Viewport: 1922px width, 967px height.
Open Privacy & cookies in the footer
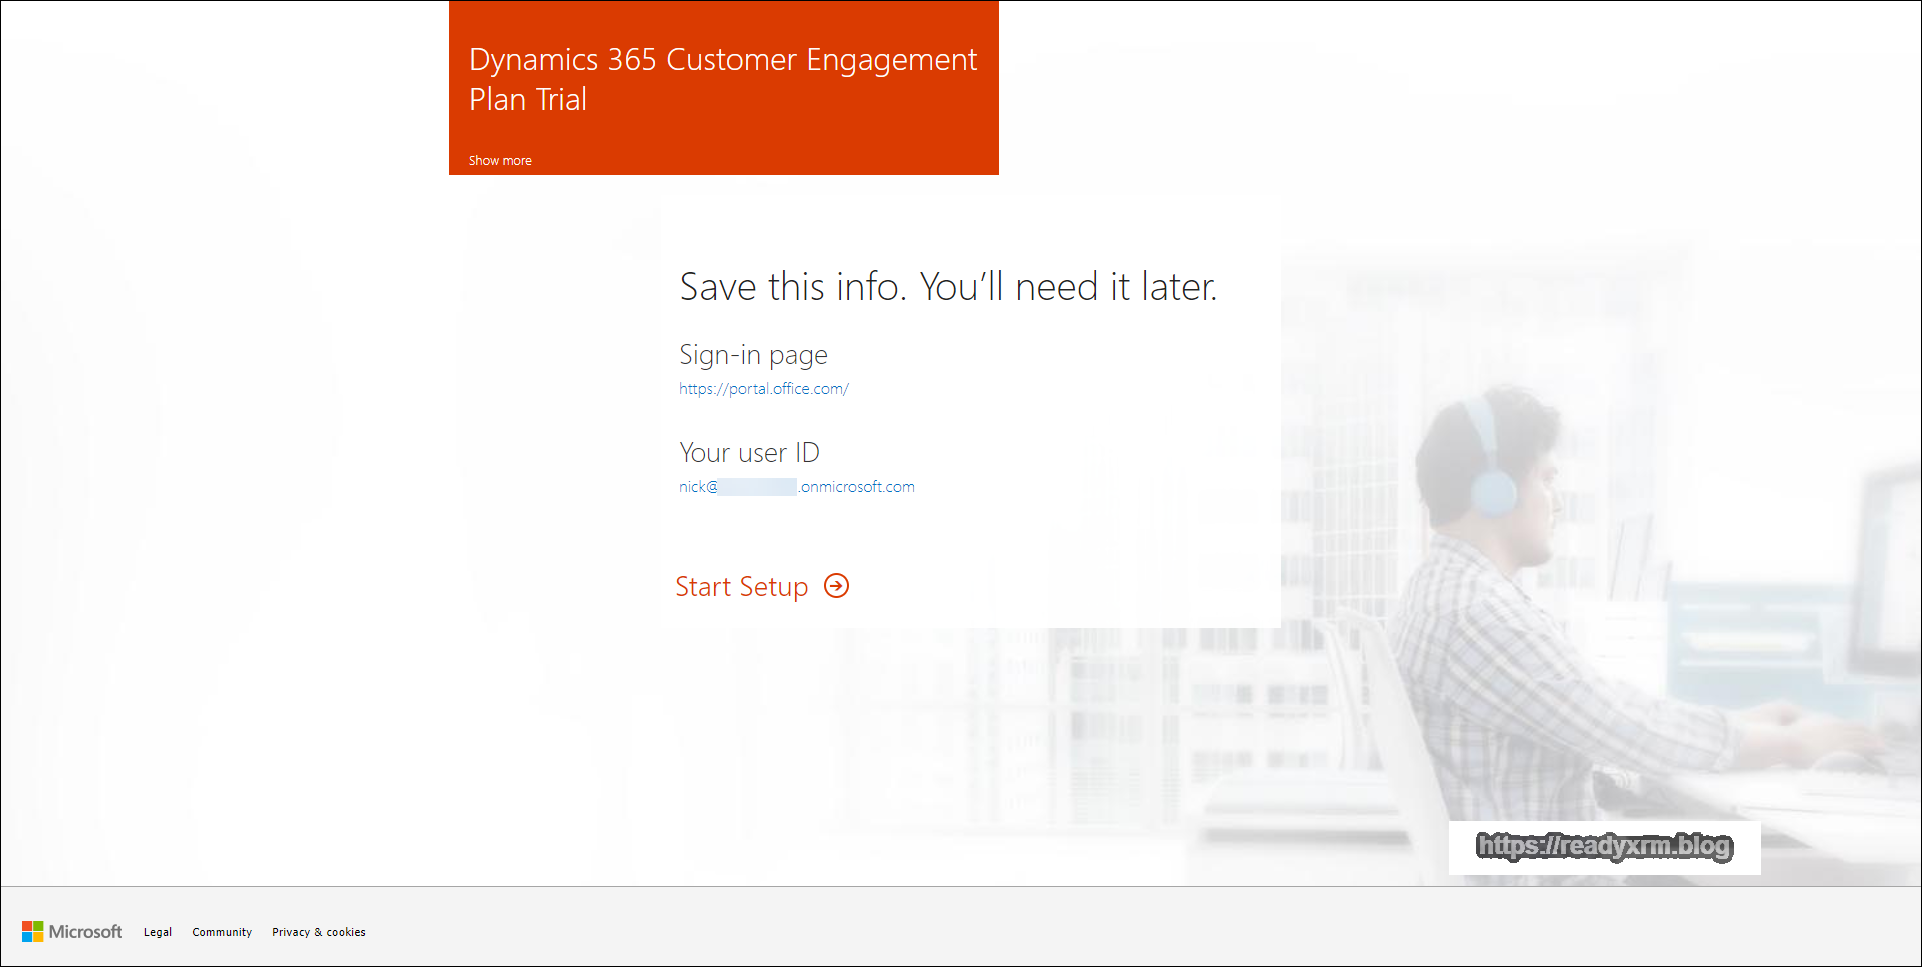click(318, 932)
